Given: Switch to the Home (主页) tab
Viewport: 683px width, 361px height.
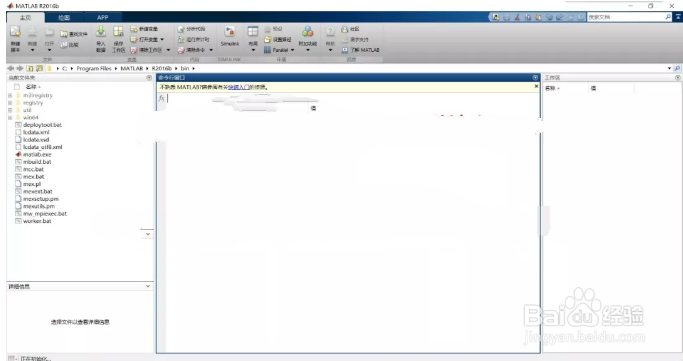Looking at the screenshot, I should click(x=25, y=17).
